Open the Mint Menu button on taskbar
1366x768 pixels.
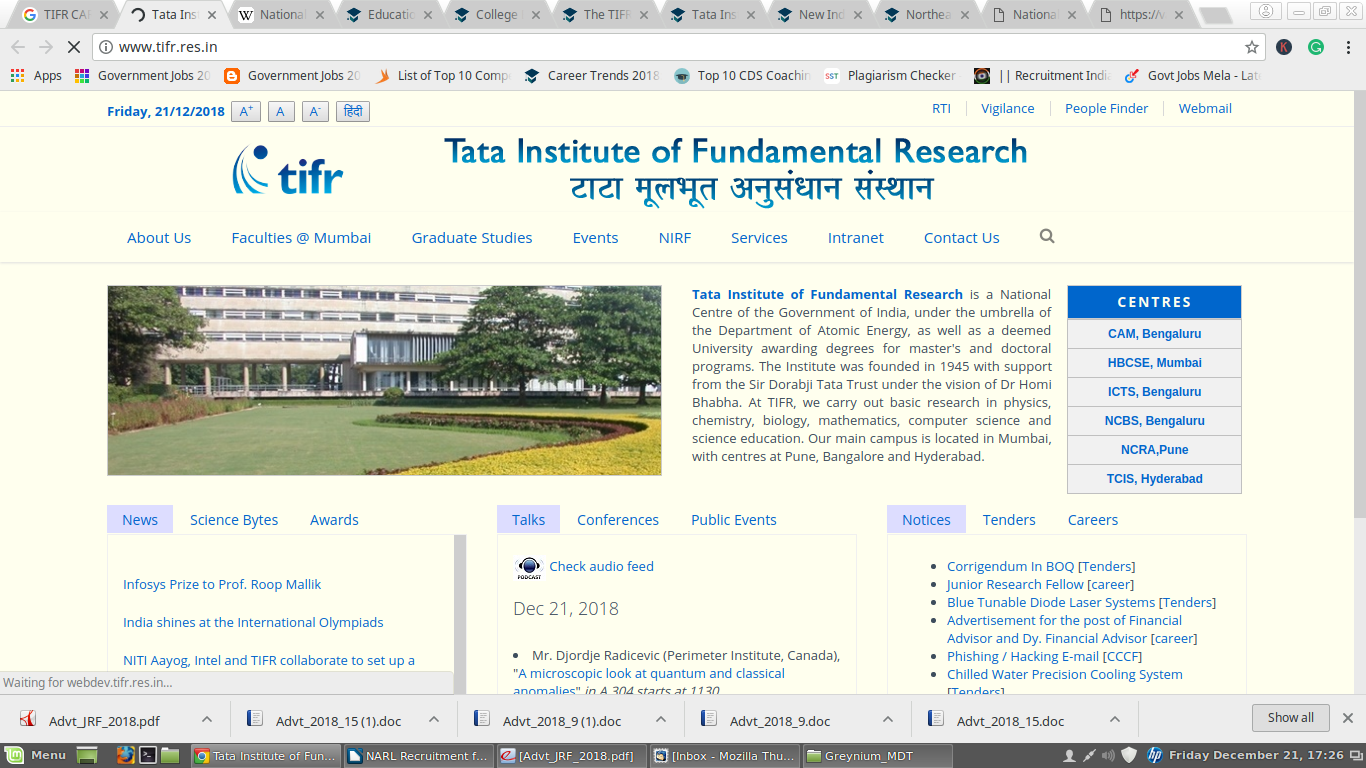[36, 755]
